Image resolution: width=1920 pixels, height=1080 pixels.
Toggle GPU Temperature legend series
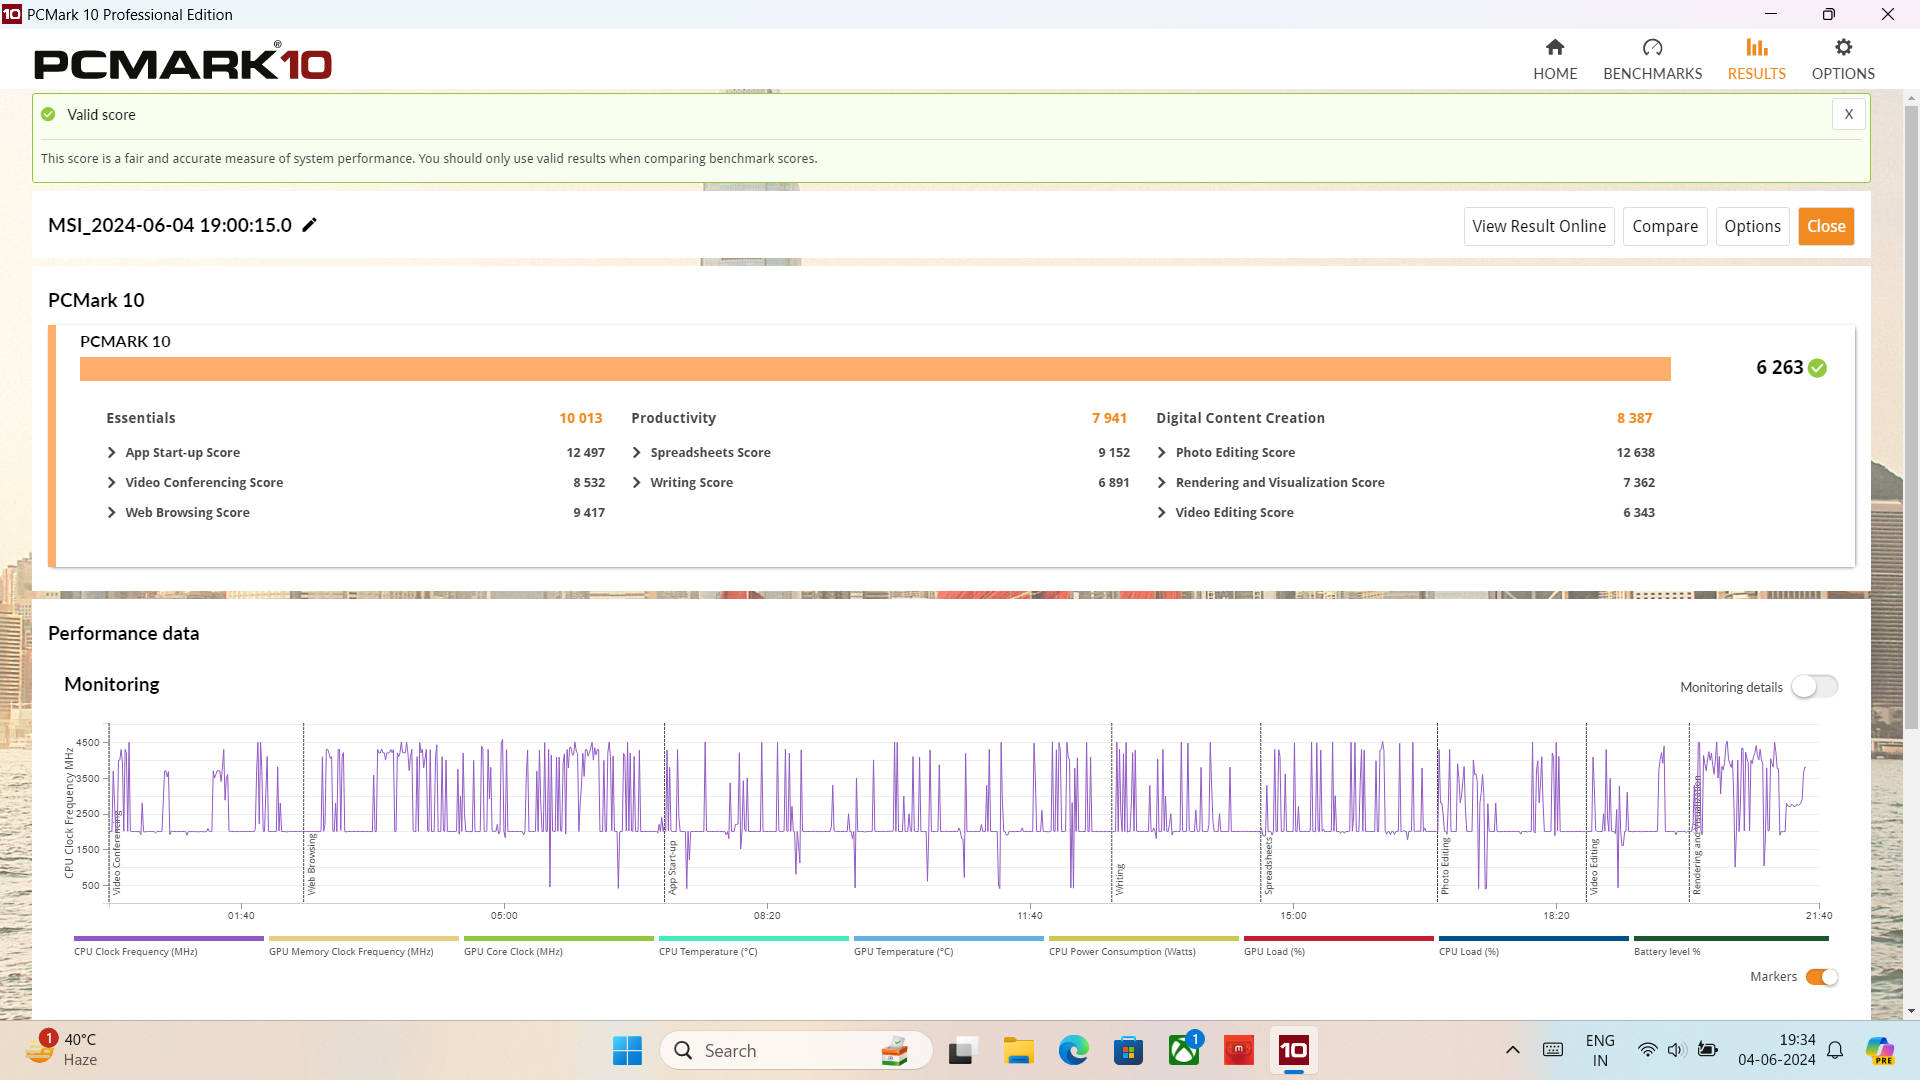tap(948, 946)
